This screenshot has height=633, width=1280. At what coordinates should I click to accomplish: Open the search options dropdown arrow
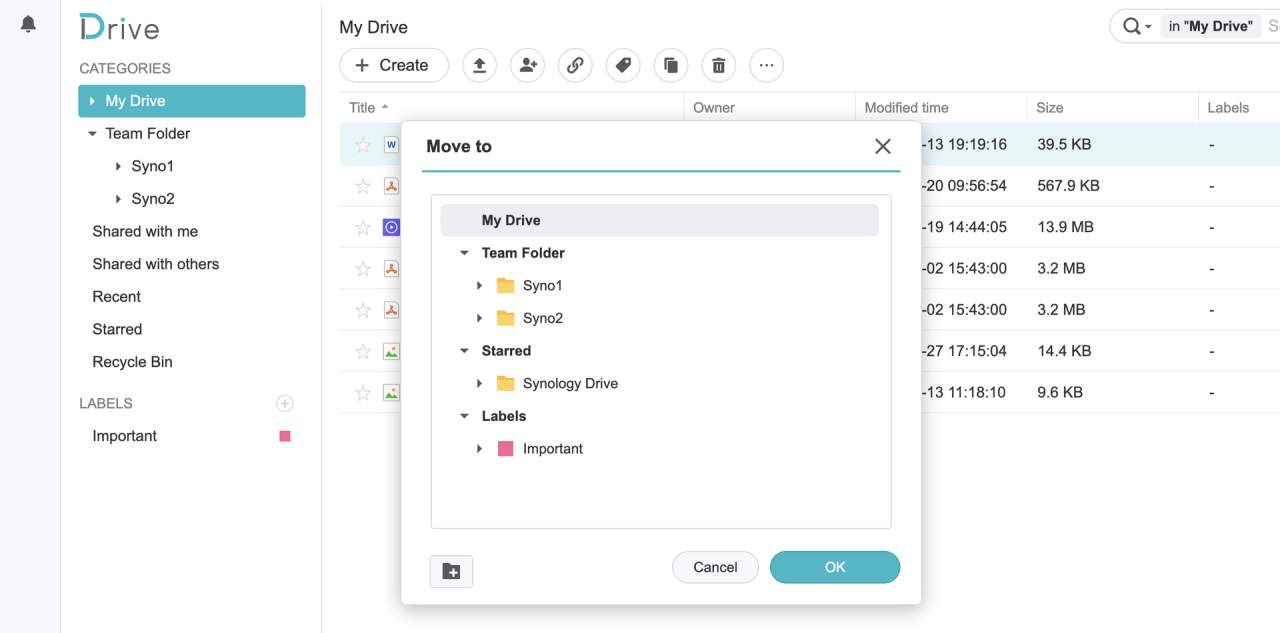point(1148,27)
